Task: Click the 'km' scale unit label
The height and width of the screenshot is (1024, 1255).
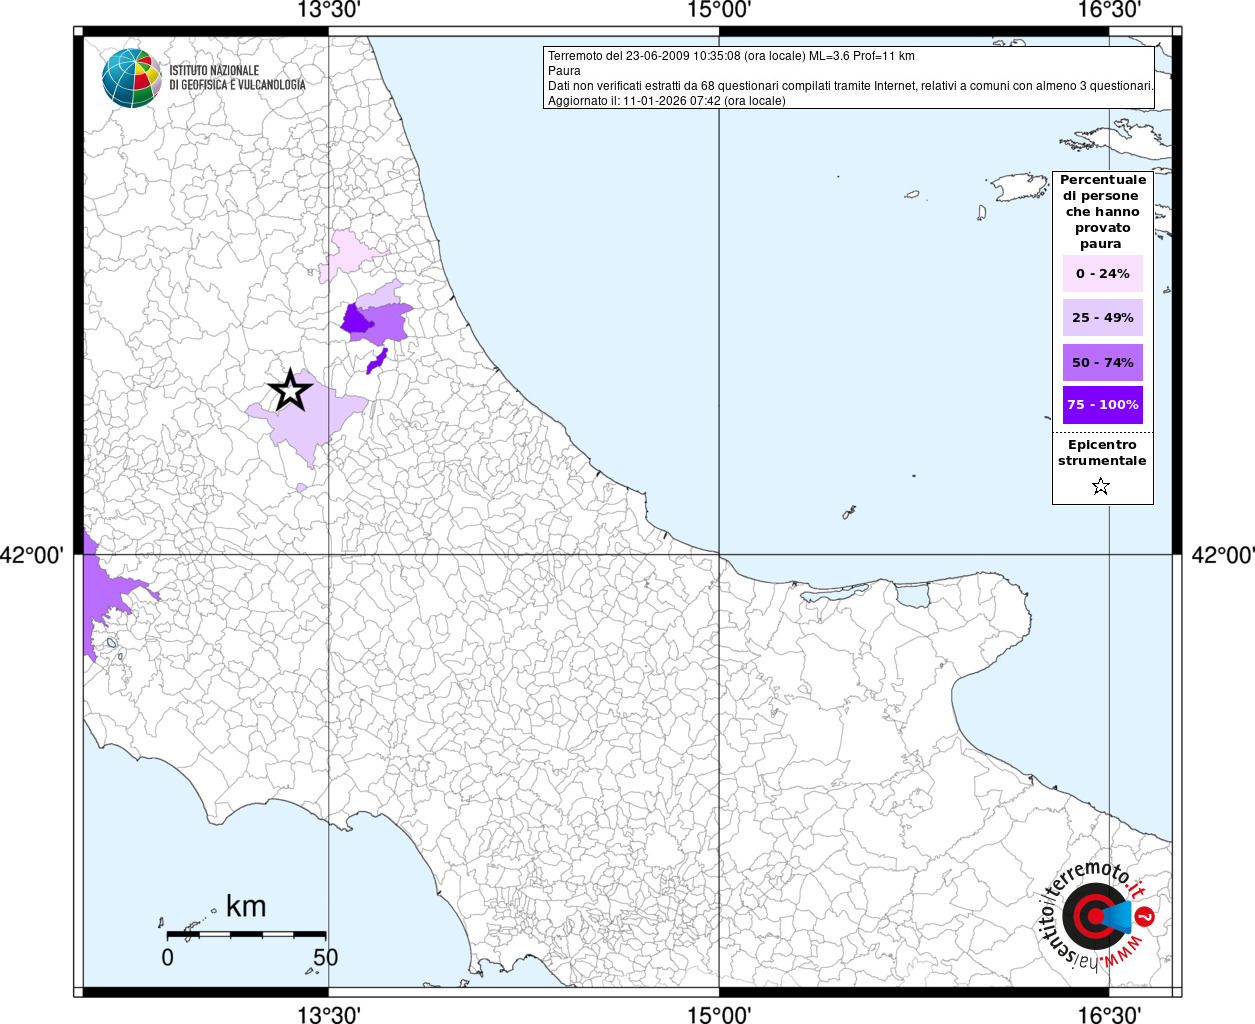Action: (x=246, y=906)
